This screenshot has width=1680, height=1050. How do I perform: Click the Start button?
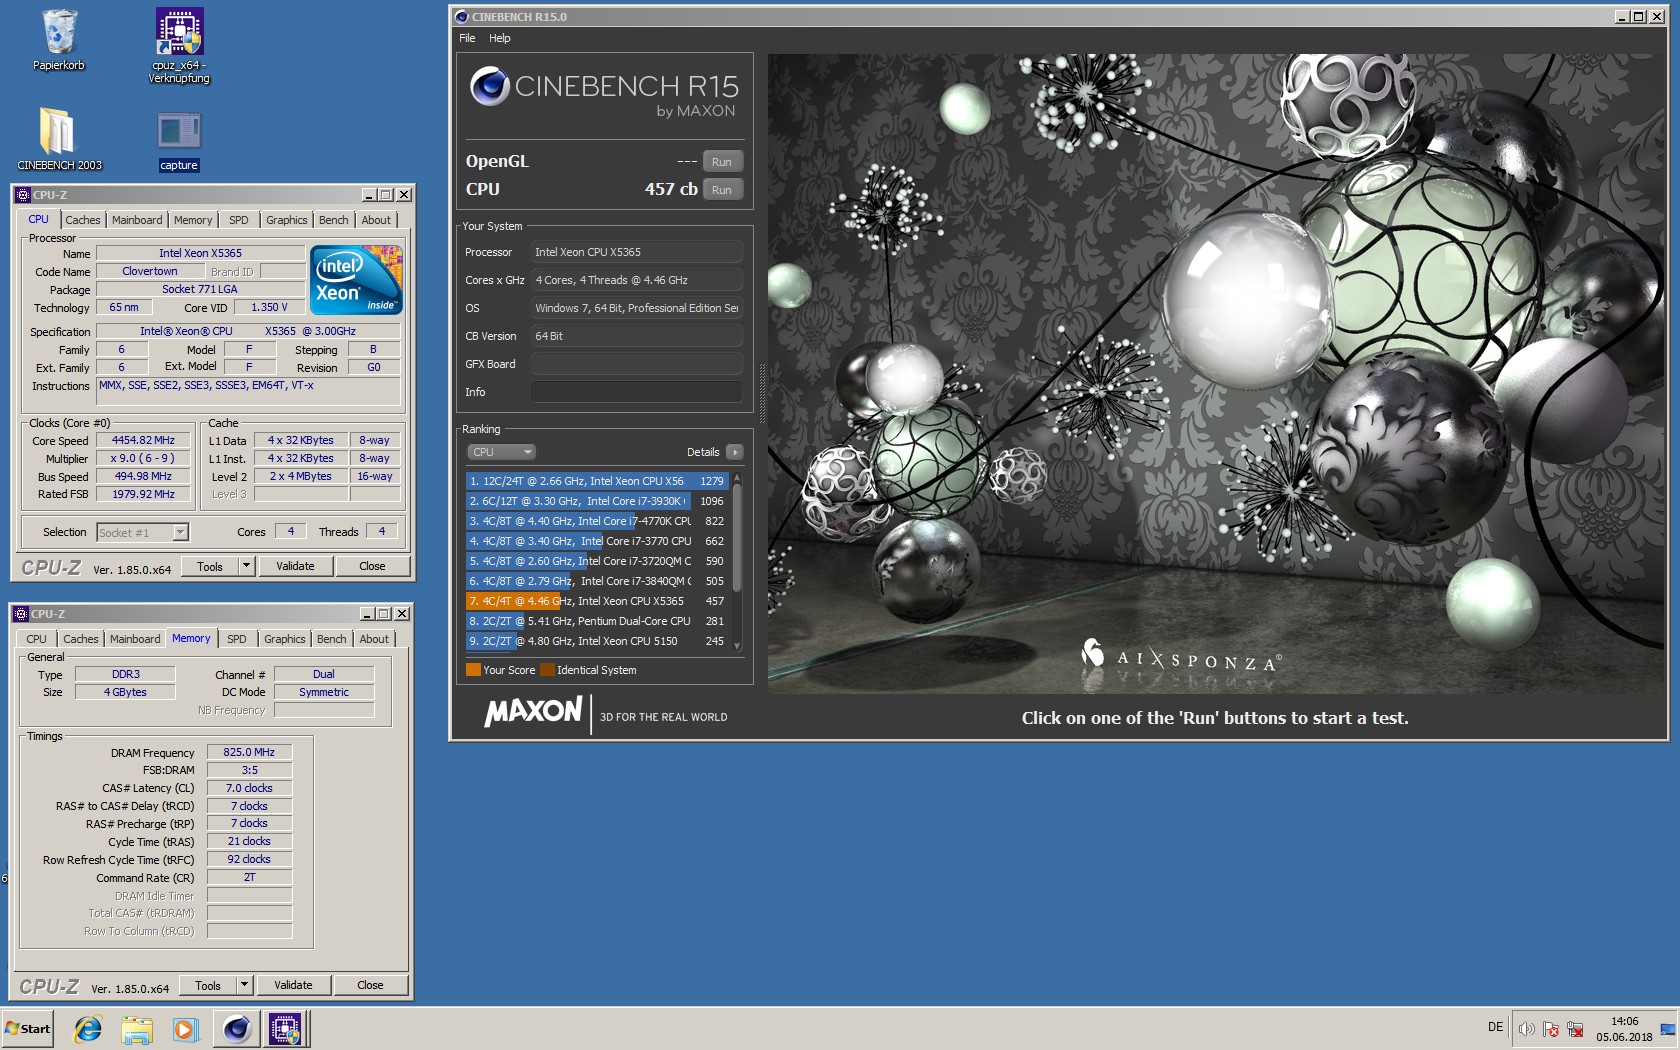(x=28, y=1029)
